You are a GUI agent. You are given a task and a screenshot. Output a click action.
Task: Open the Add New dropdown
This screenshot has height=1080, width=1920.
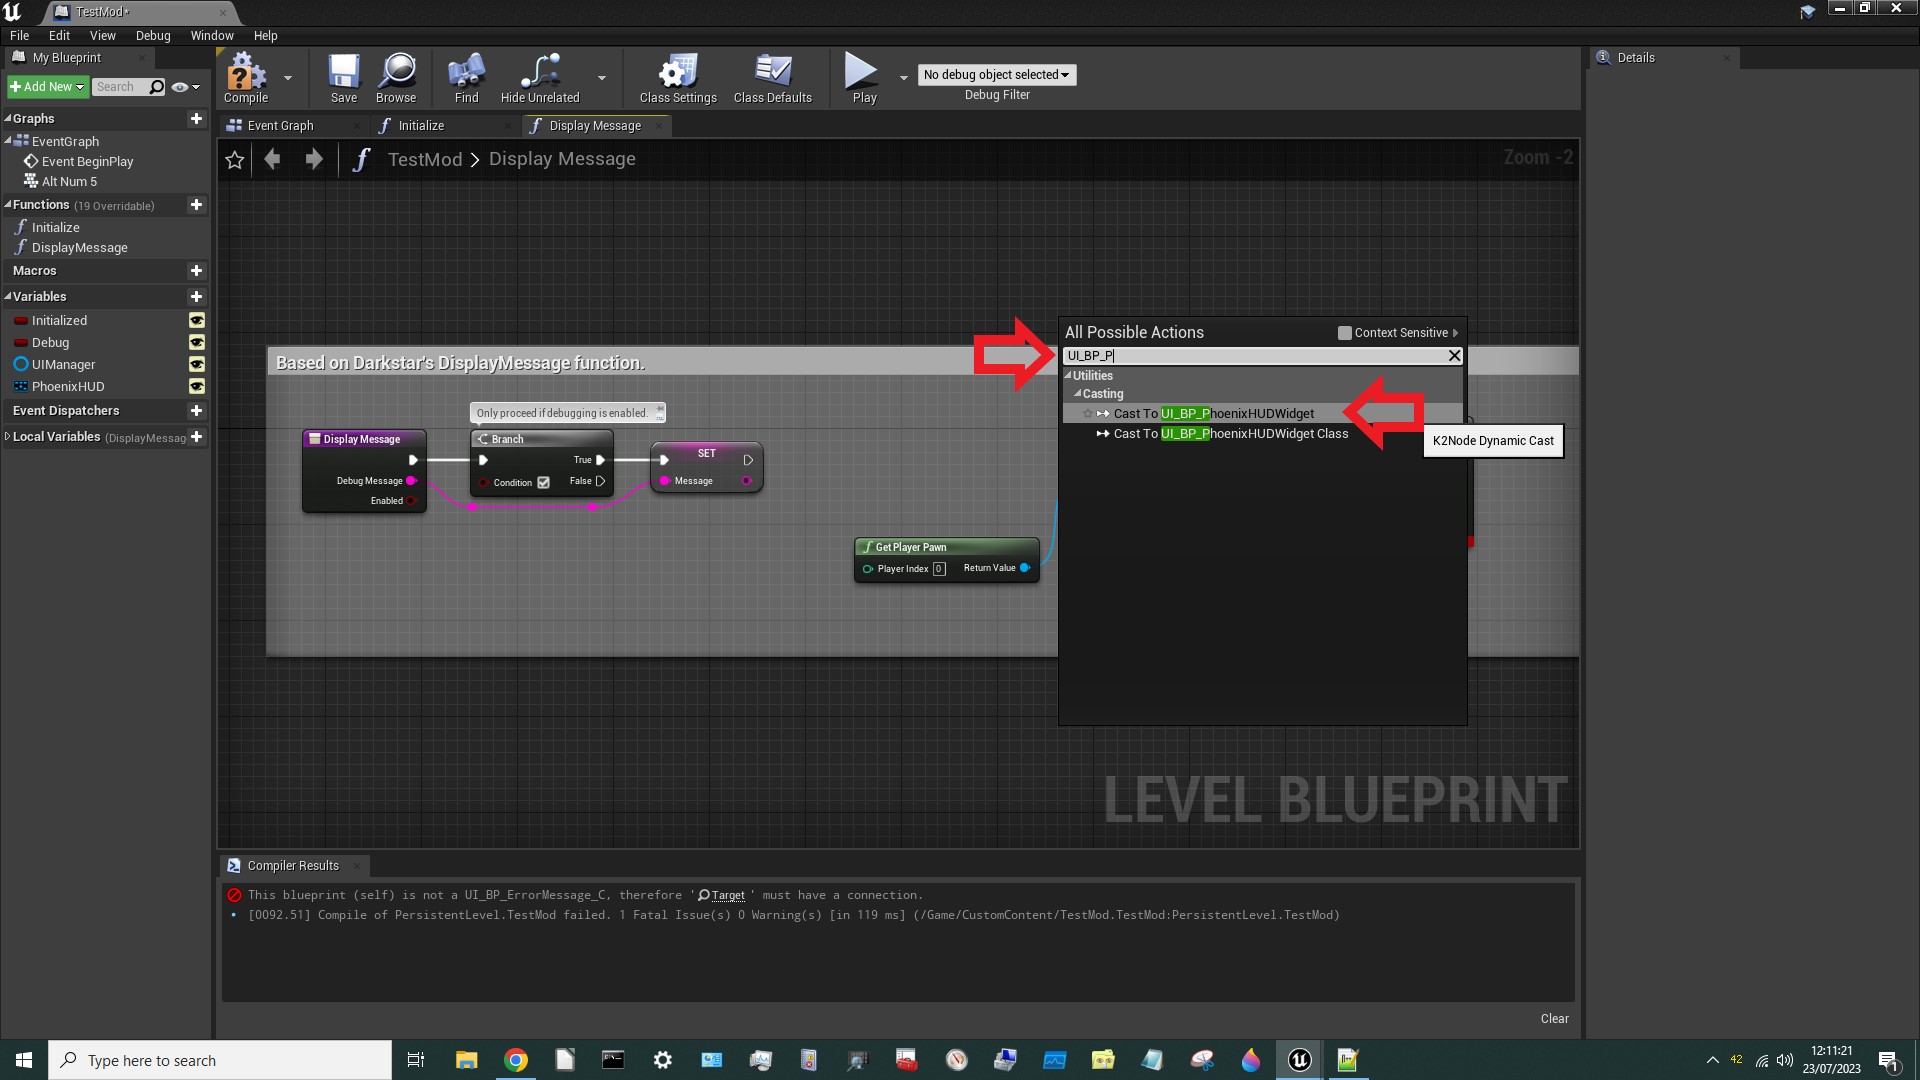click(x=47, y=87)
